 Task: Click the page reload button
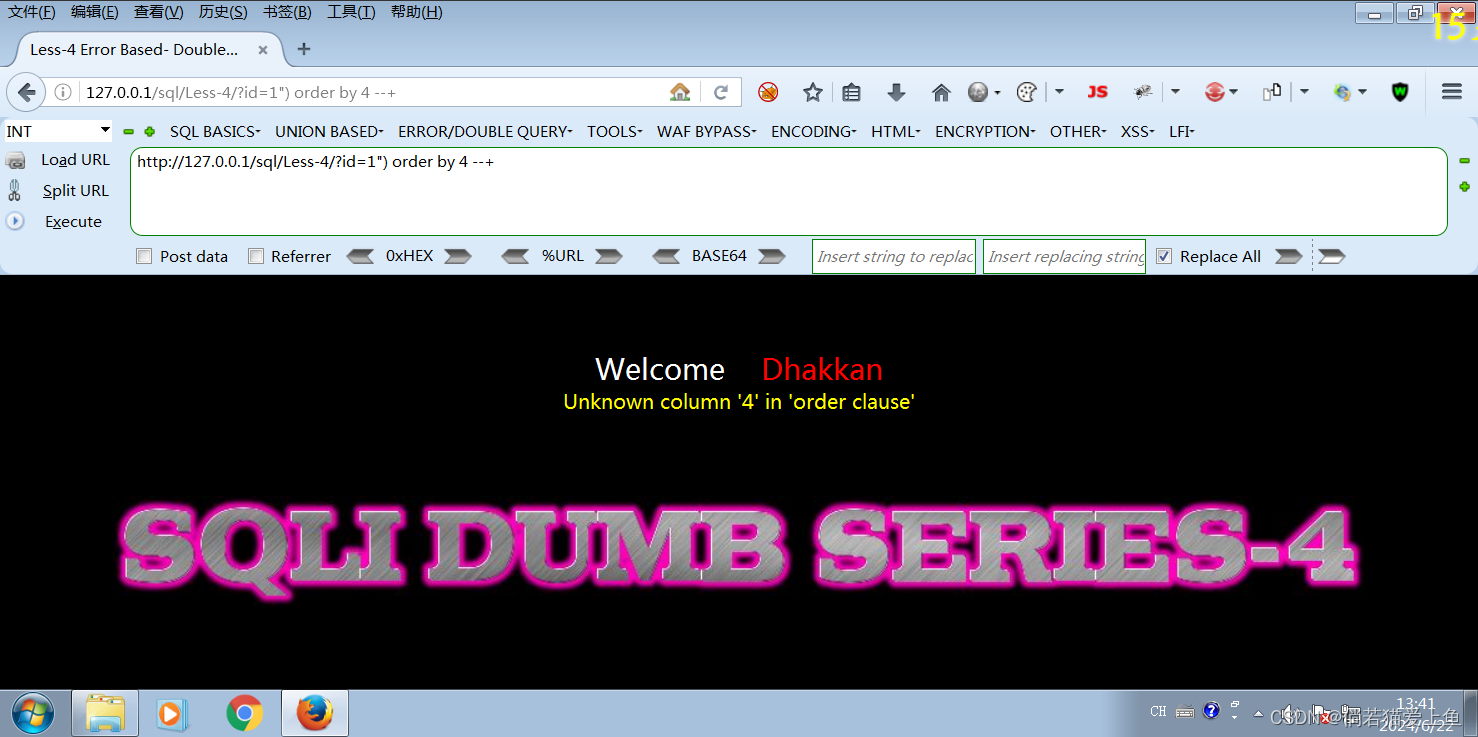click(x=722, y=91)
